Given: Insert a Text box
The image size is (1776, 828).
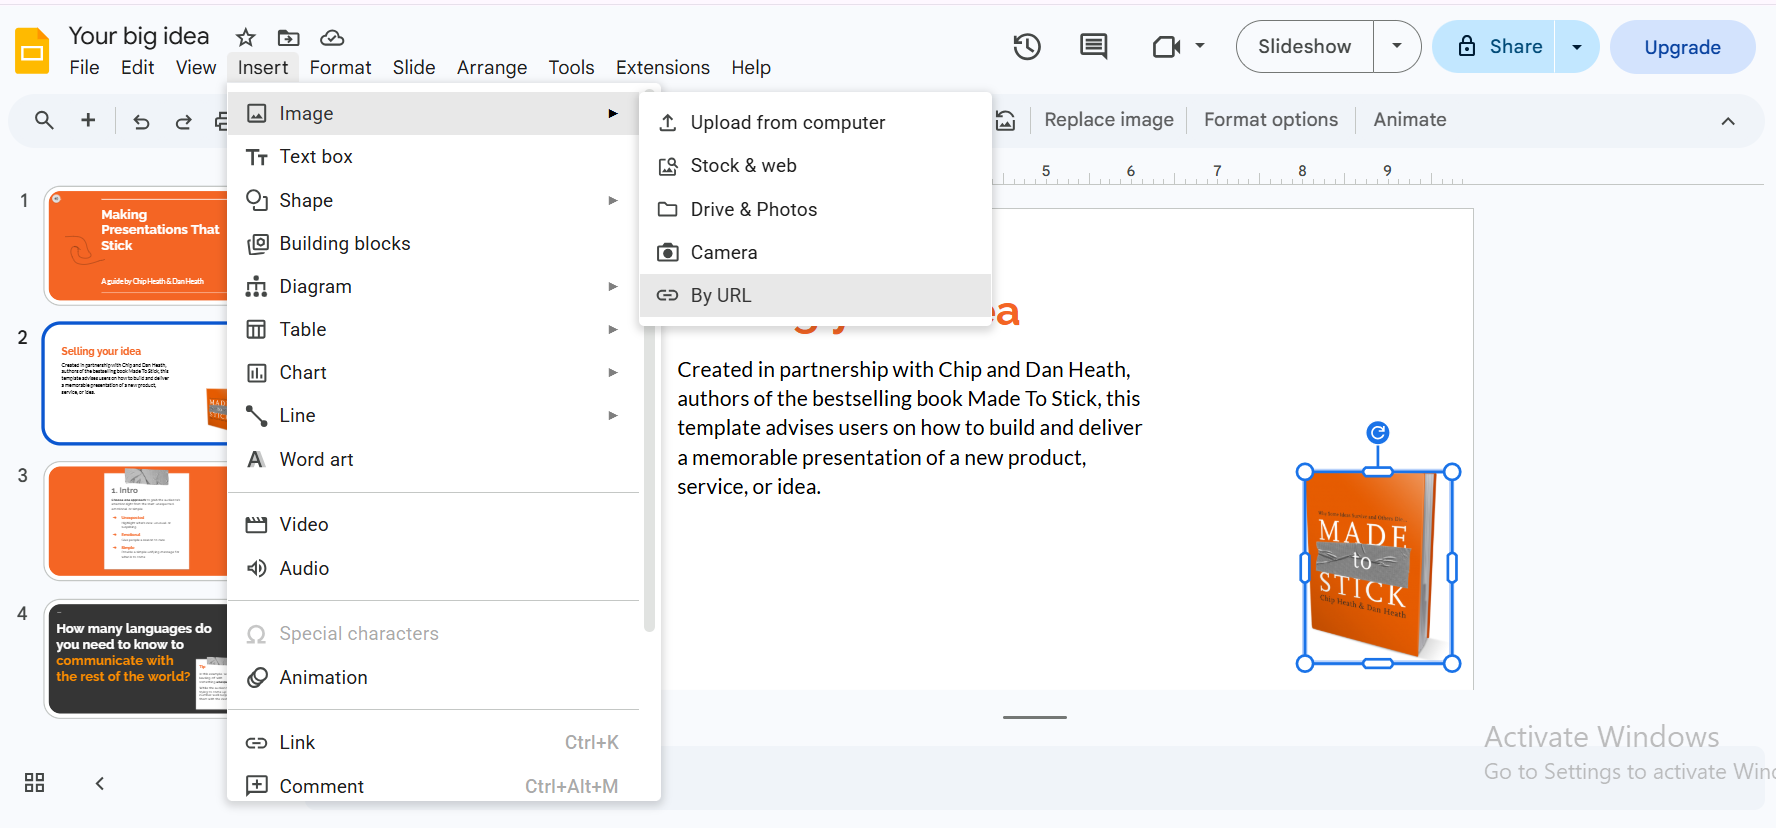Looking at the screenshot, I should pos(433,157).
